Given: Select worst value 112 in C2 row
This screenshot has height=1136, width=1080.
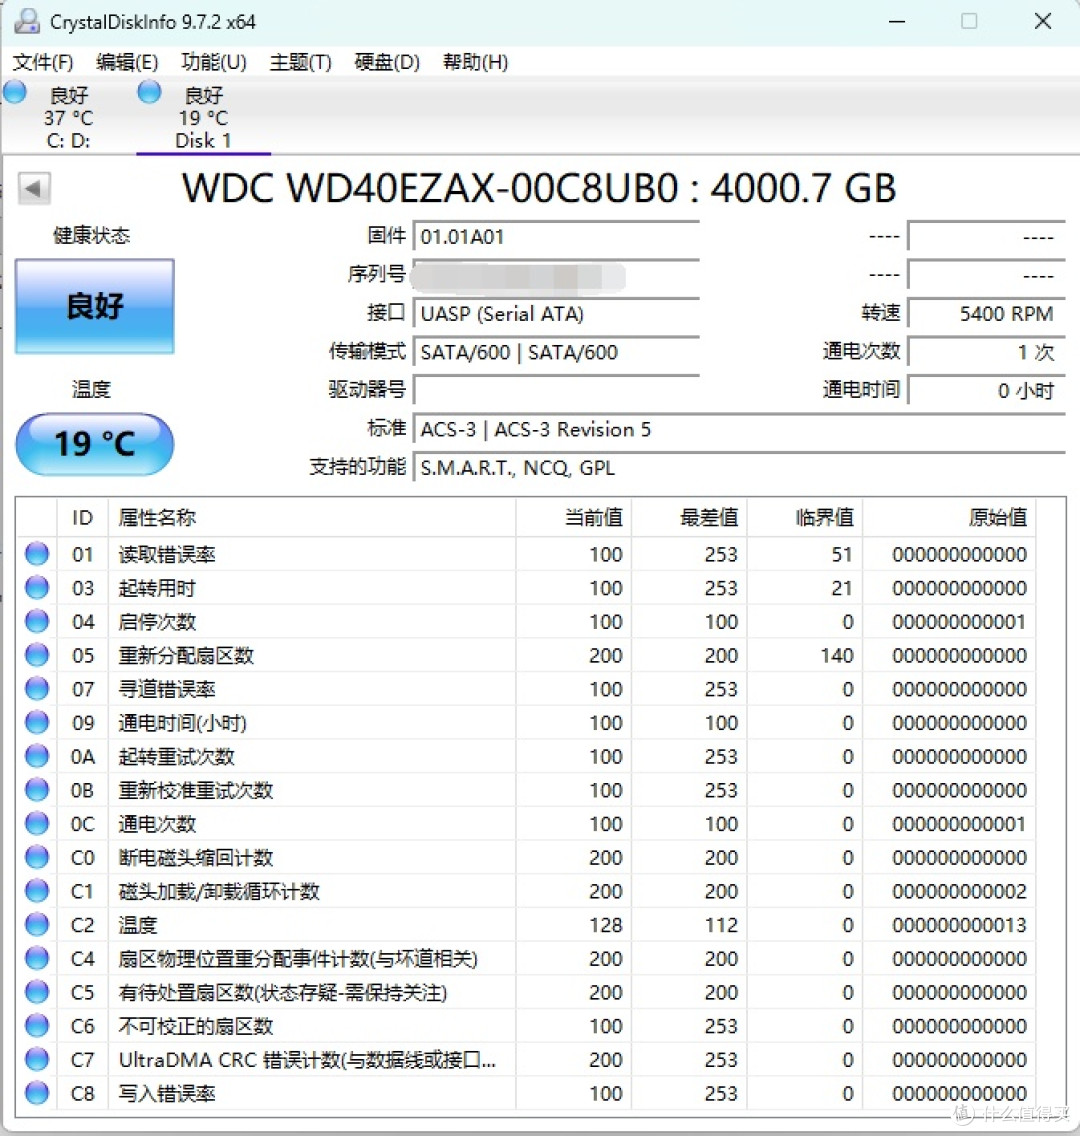Looking at the screenshot, I should [x=721, y=925].
